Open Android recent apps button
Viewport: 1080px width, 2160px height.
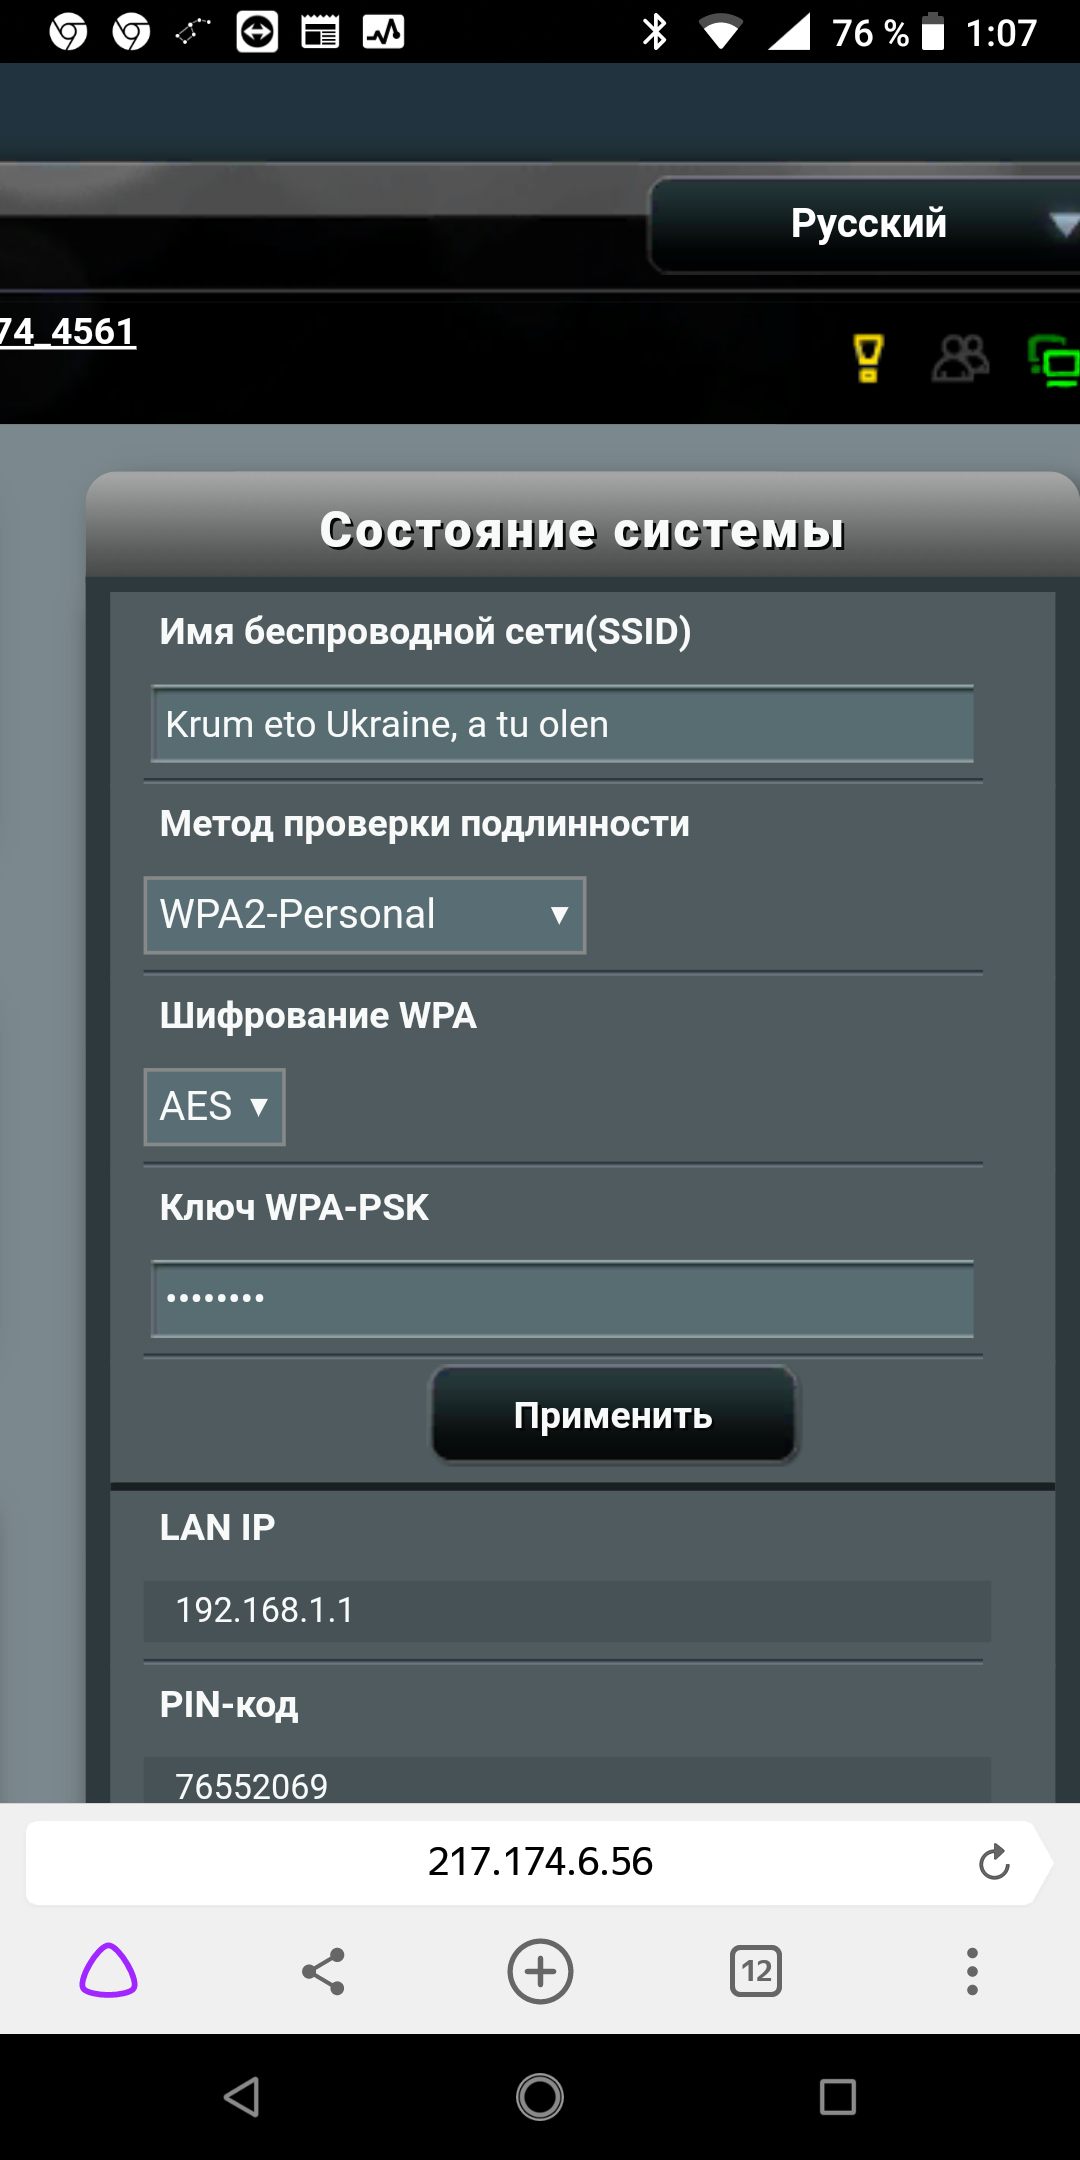click(837, 2097)
